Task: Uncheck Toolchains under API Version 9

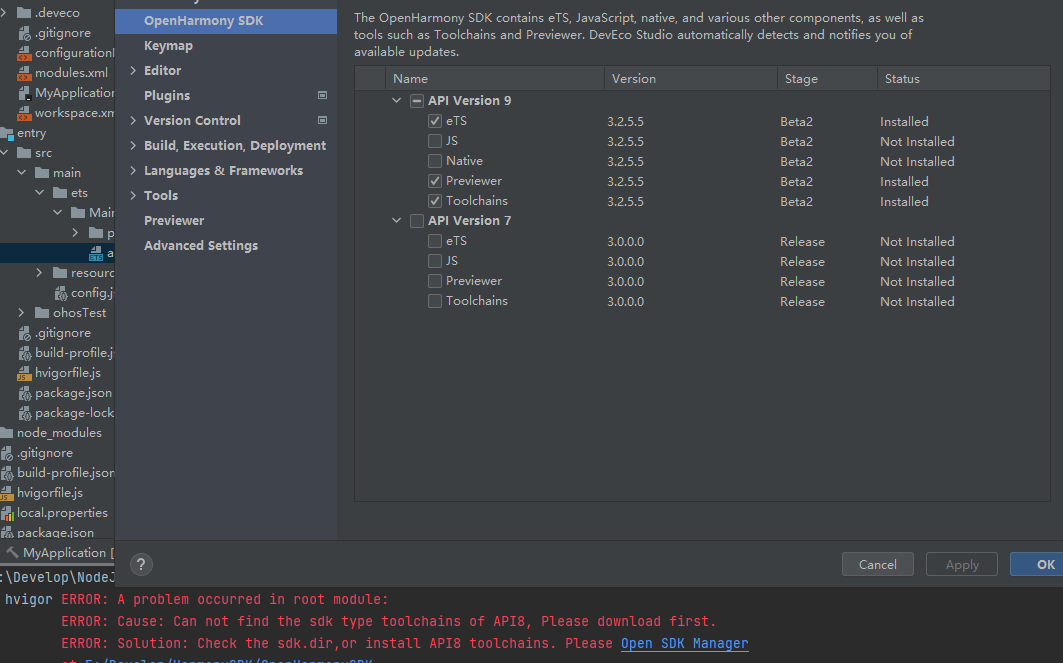Action: pos(435,201)
